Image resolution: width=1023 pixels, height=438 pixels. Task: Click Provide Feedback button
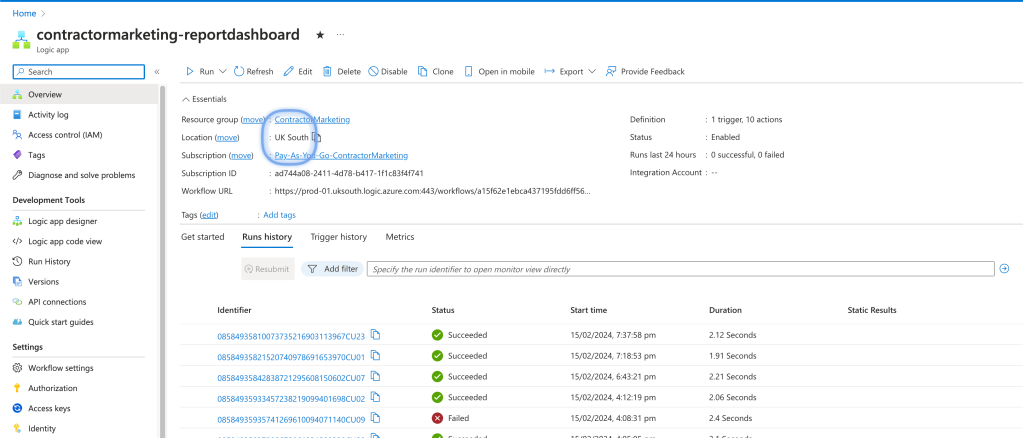(645, 72)
